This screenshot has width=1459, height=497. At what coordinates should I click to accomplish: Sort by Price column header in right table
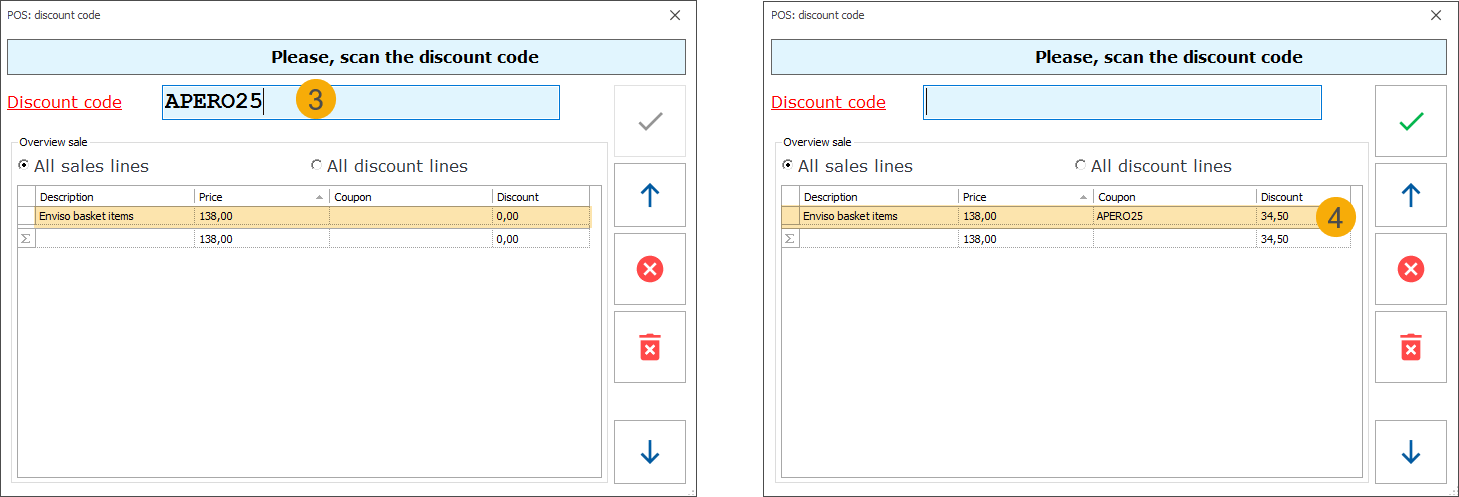pyautogui.click(x=1024, y=197)
